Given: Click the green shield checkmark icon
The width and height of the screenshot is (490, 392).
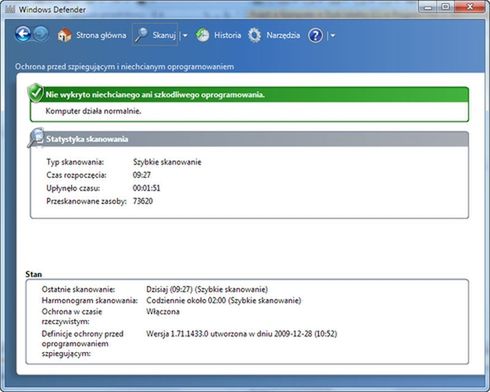Looking at the screenshot, I should [36, 93].
